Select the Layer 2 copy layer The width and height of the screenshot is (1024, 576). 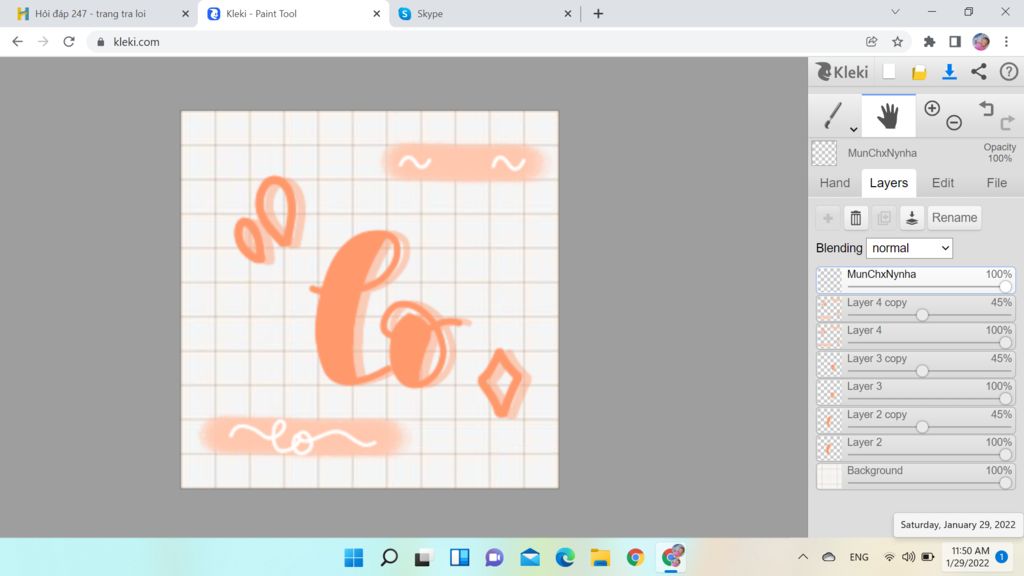coord(916,421)
